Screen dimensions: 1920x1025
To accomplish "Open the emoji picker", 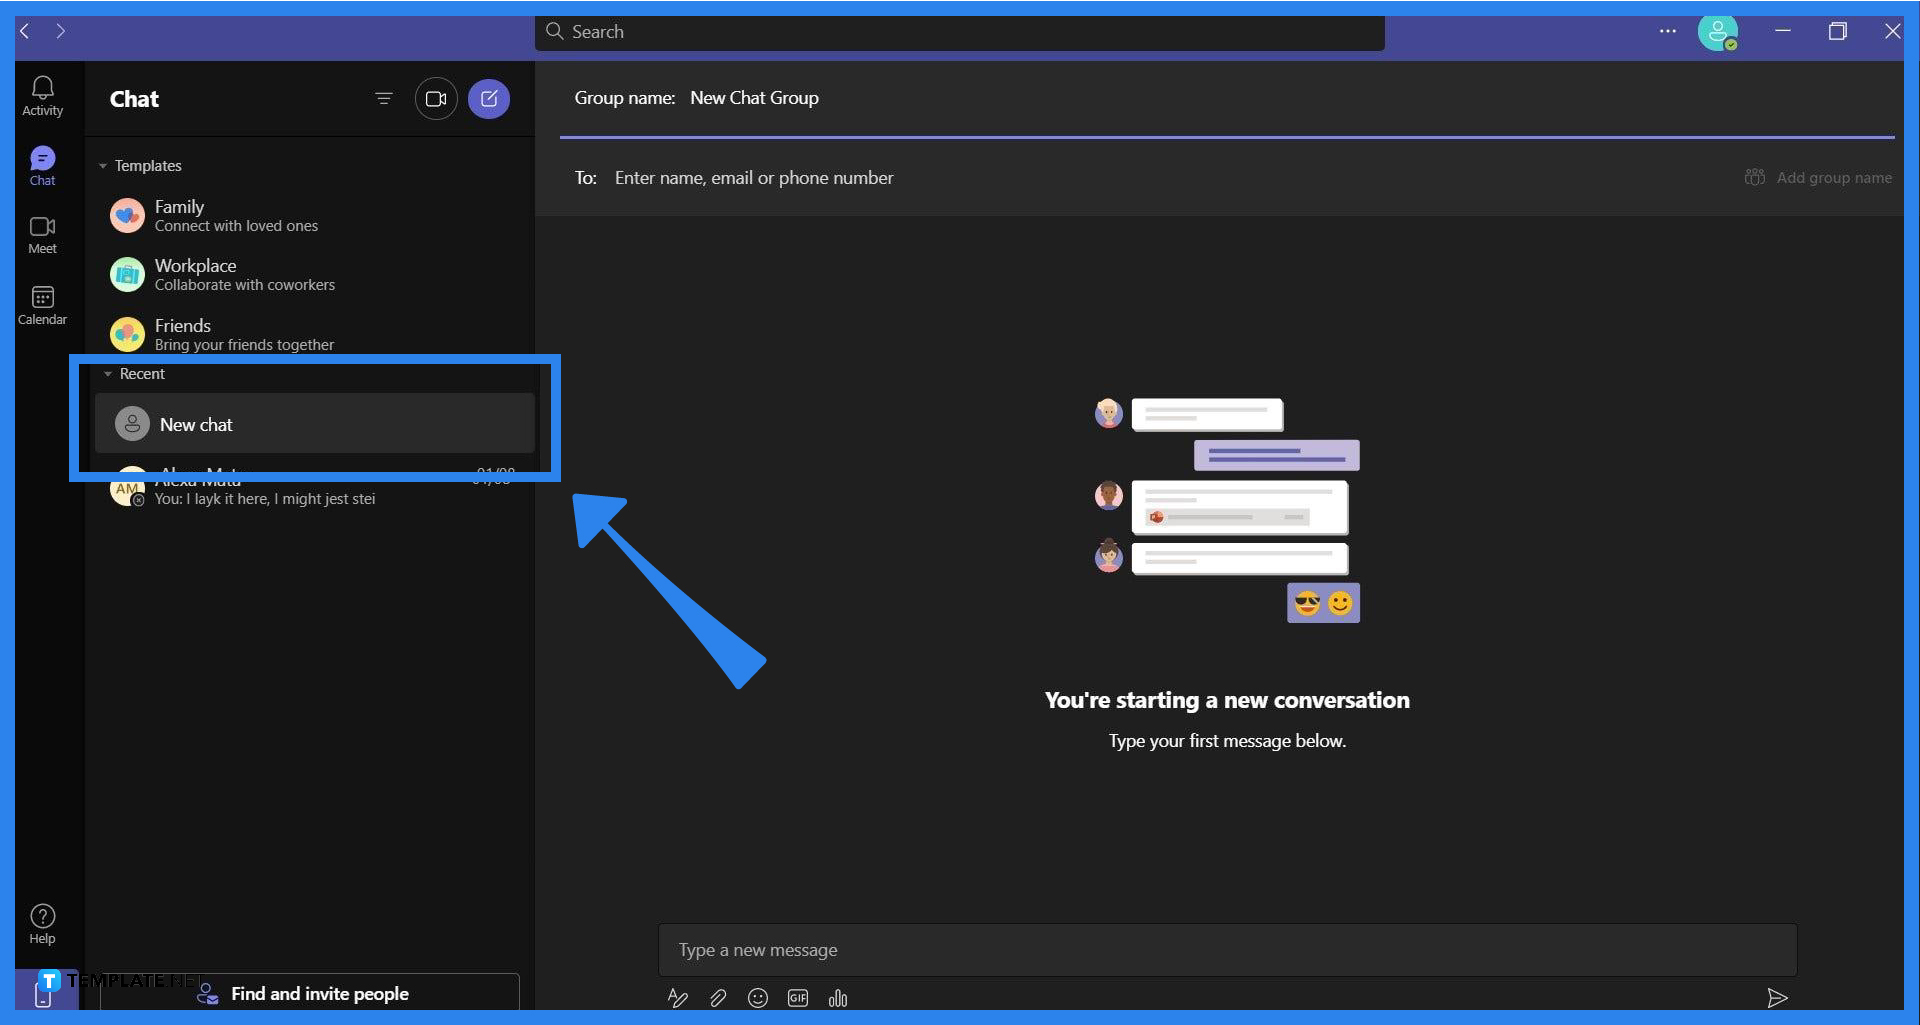I will 757,997.
